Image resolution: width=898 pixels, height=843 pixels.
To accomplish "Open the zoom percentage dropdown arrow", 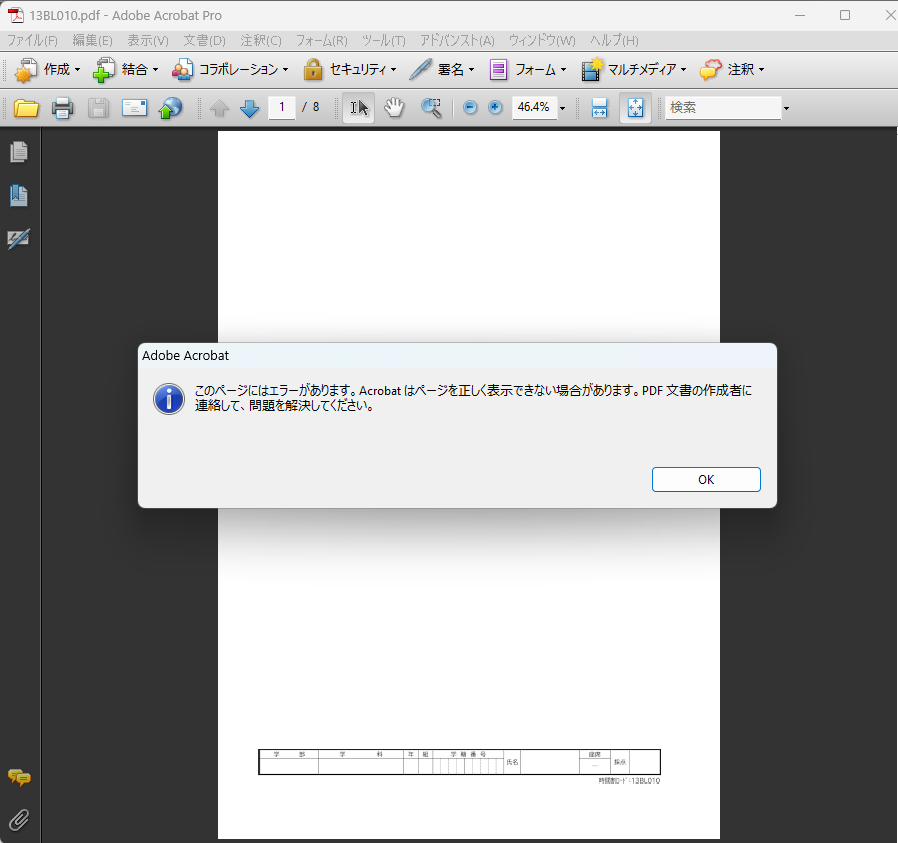I will [x=562, y=108].
